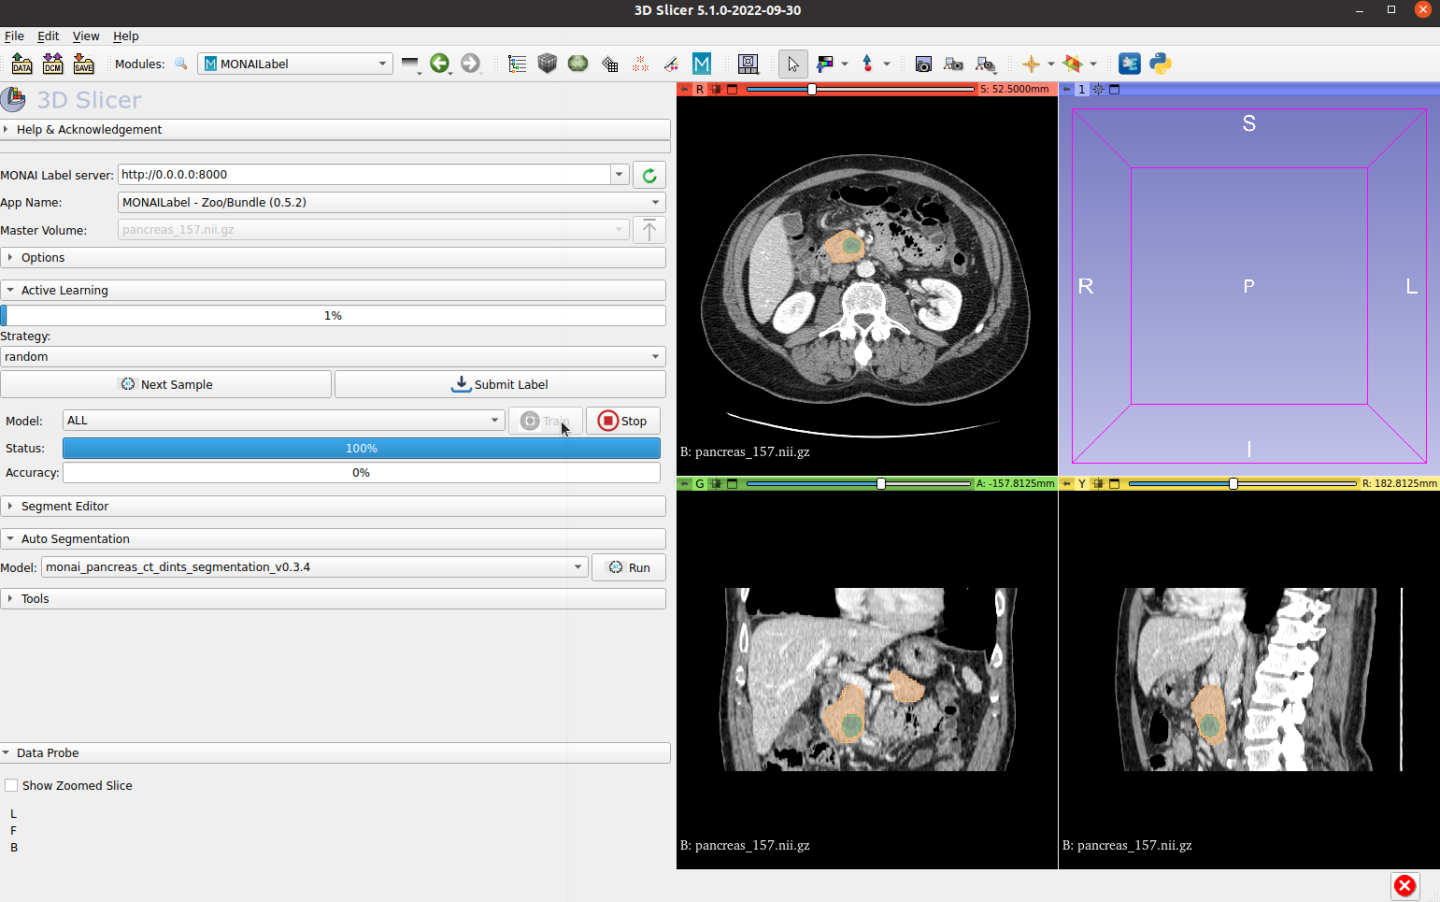Open the Edit menu
This screenshot has height=902, width=1440.
[48, 36]
